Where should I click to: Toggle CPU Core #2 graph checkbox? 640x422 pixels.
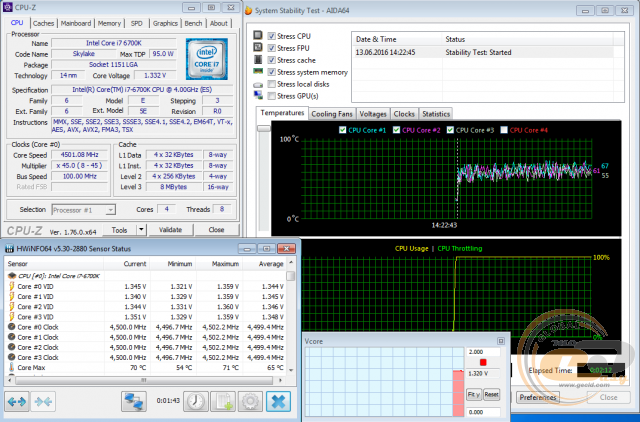point(396,130)
